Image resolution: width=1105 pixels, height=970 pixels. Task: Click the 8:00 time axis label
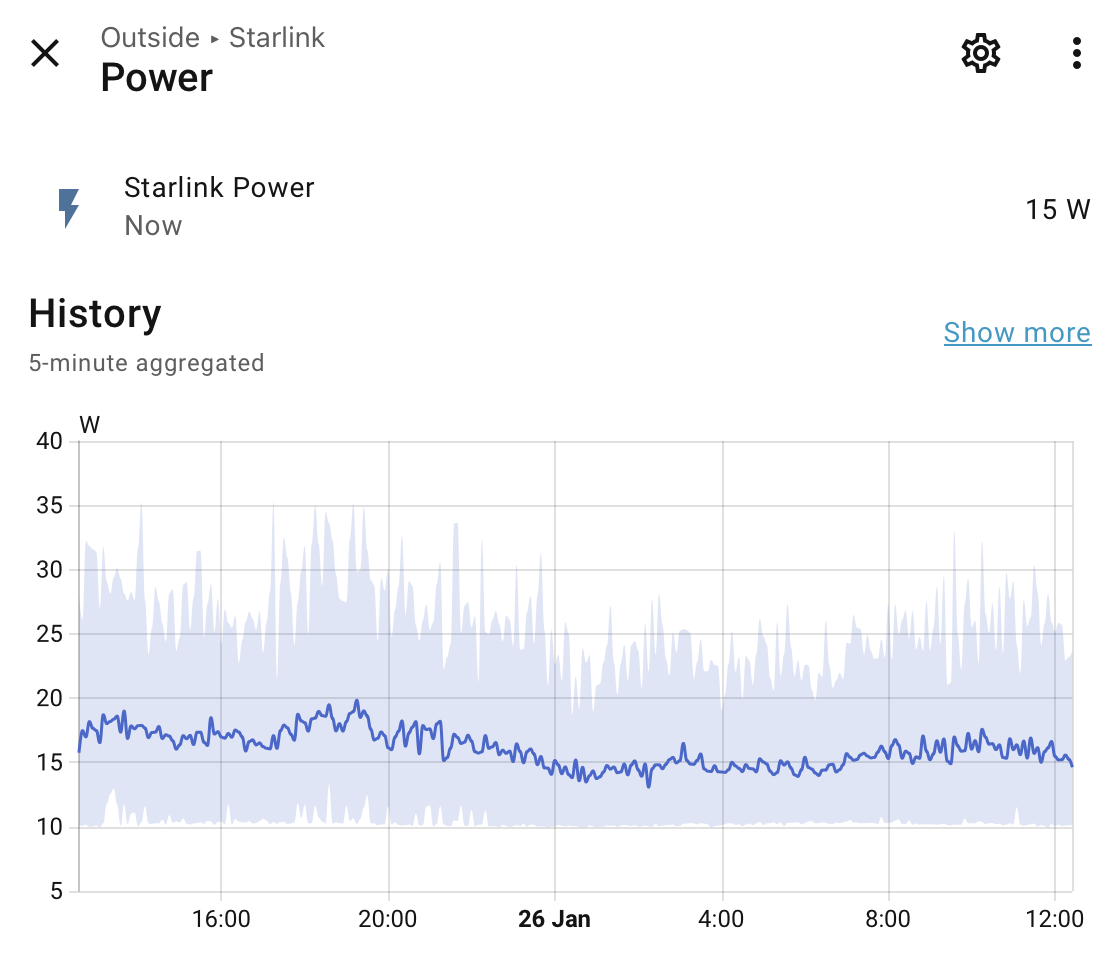(x=888, y=919)
